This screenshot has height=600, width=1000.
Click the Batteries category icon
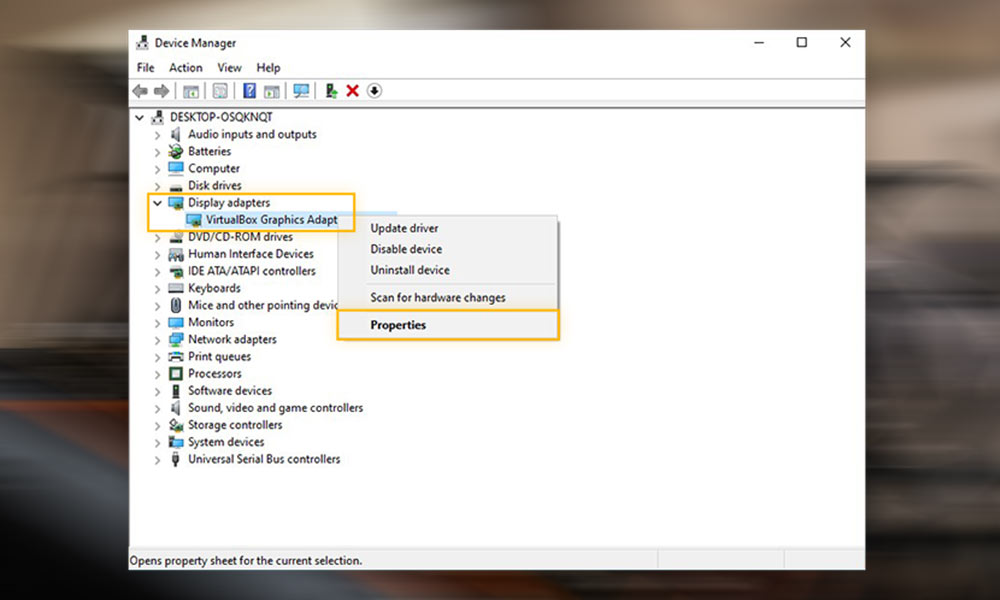(175, 151)
